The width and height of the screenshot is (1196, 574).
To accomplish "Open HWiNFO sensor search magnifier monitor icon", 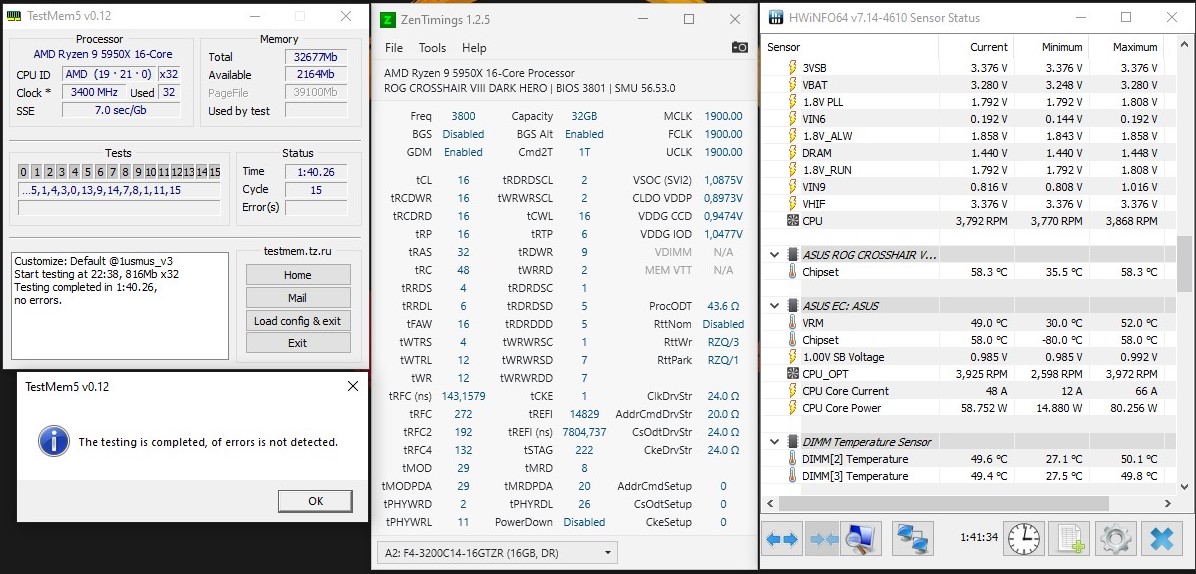I will tap(861, 540).
